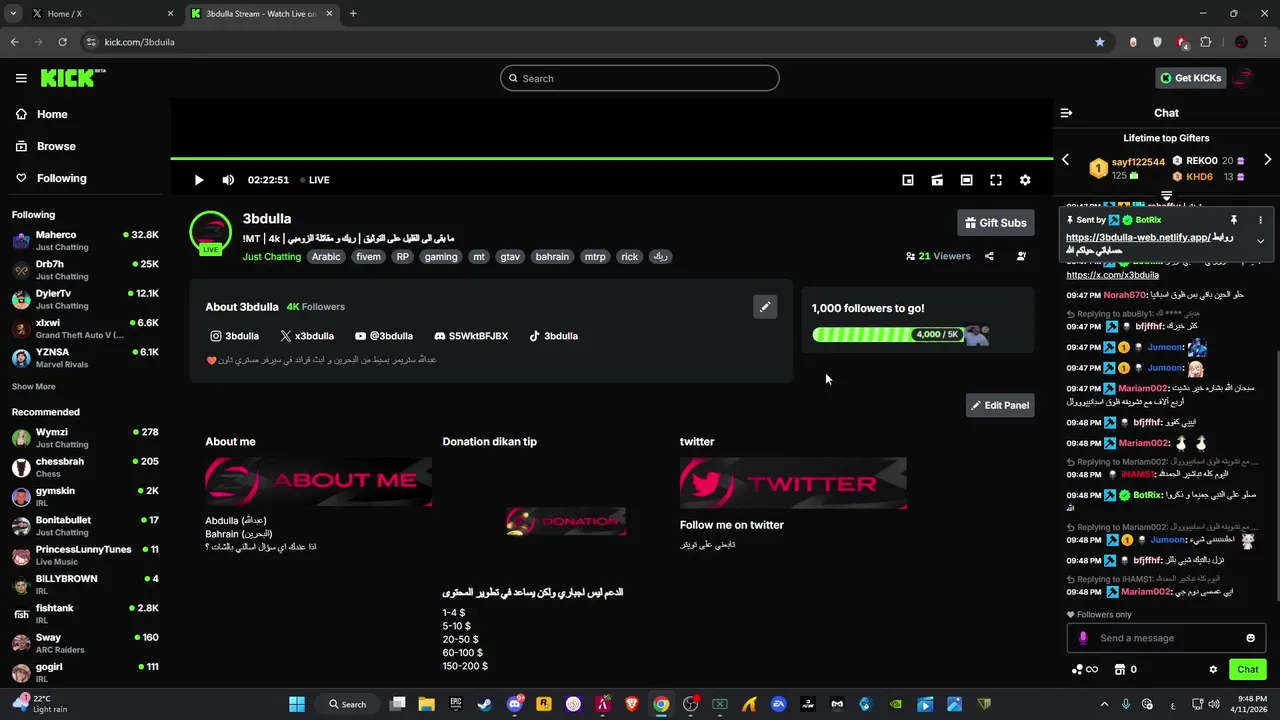Screen dimensions: 1280x720
Task: Open recommended channel chessbrah
Action: 85,467
